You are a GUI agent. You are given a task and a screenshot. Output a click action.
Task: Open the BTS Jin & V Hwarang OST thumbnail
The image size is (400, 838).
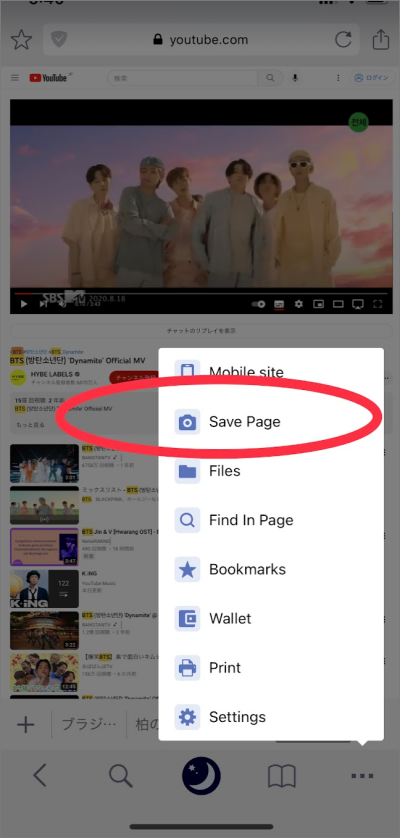[x=44, y=547]
